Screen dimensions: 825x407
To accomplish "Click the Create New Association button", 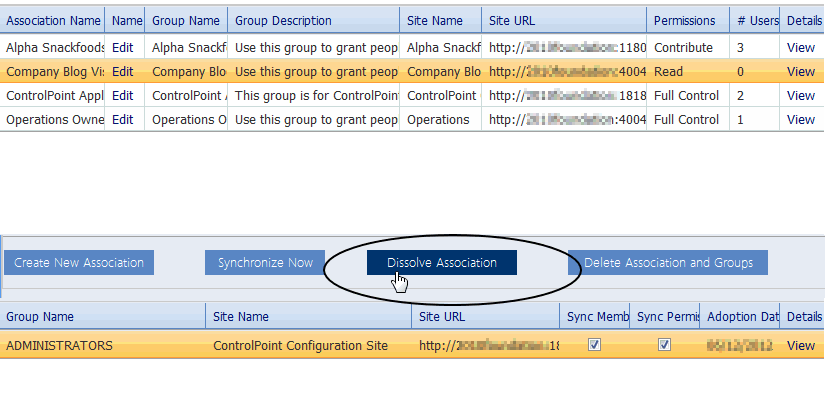I will (79, 262).
